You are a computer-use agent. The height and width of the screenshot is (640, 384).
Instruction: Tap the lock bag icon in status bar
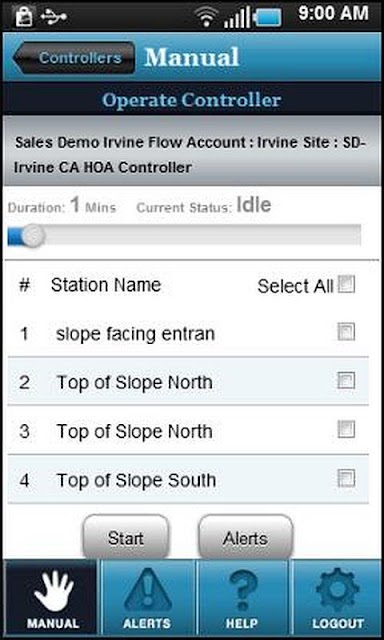24,16
